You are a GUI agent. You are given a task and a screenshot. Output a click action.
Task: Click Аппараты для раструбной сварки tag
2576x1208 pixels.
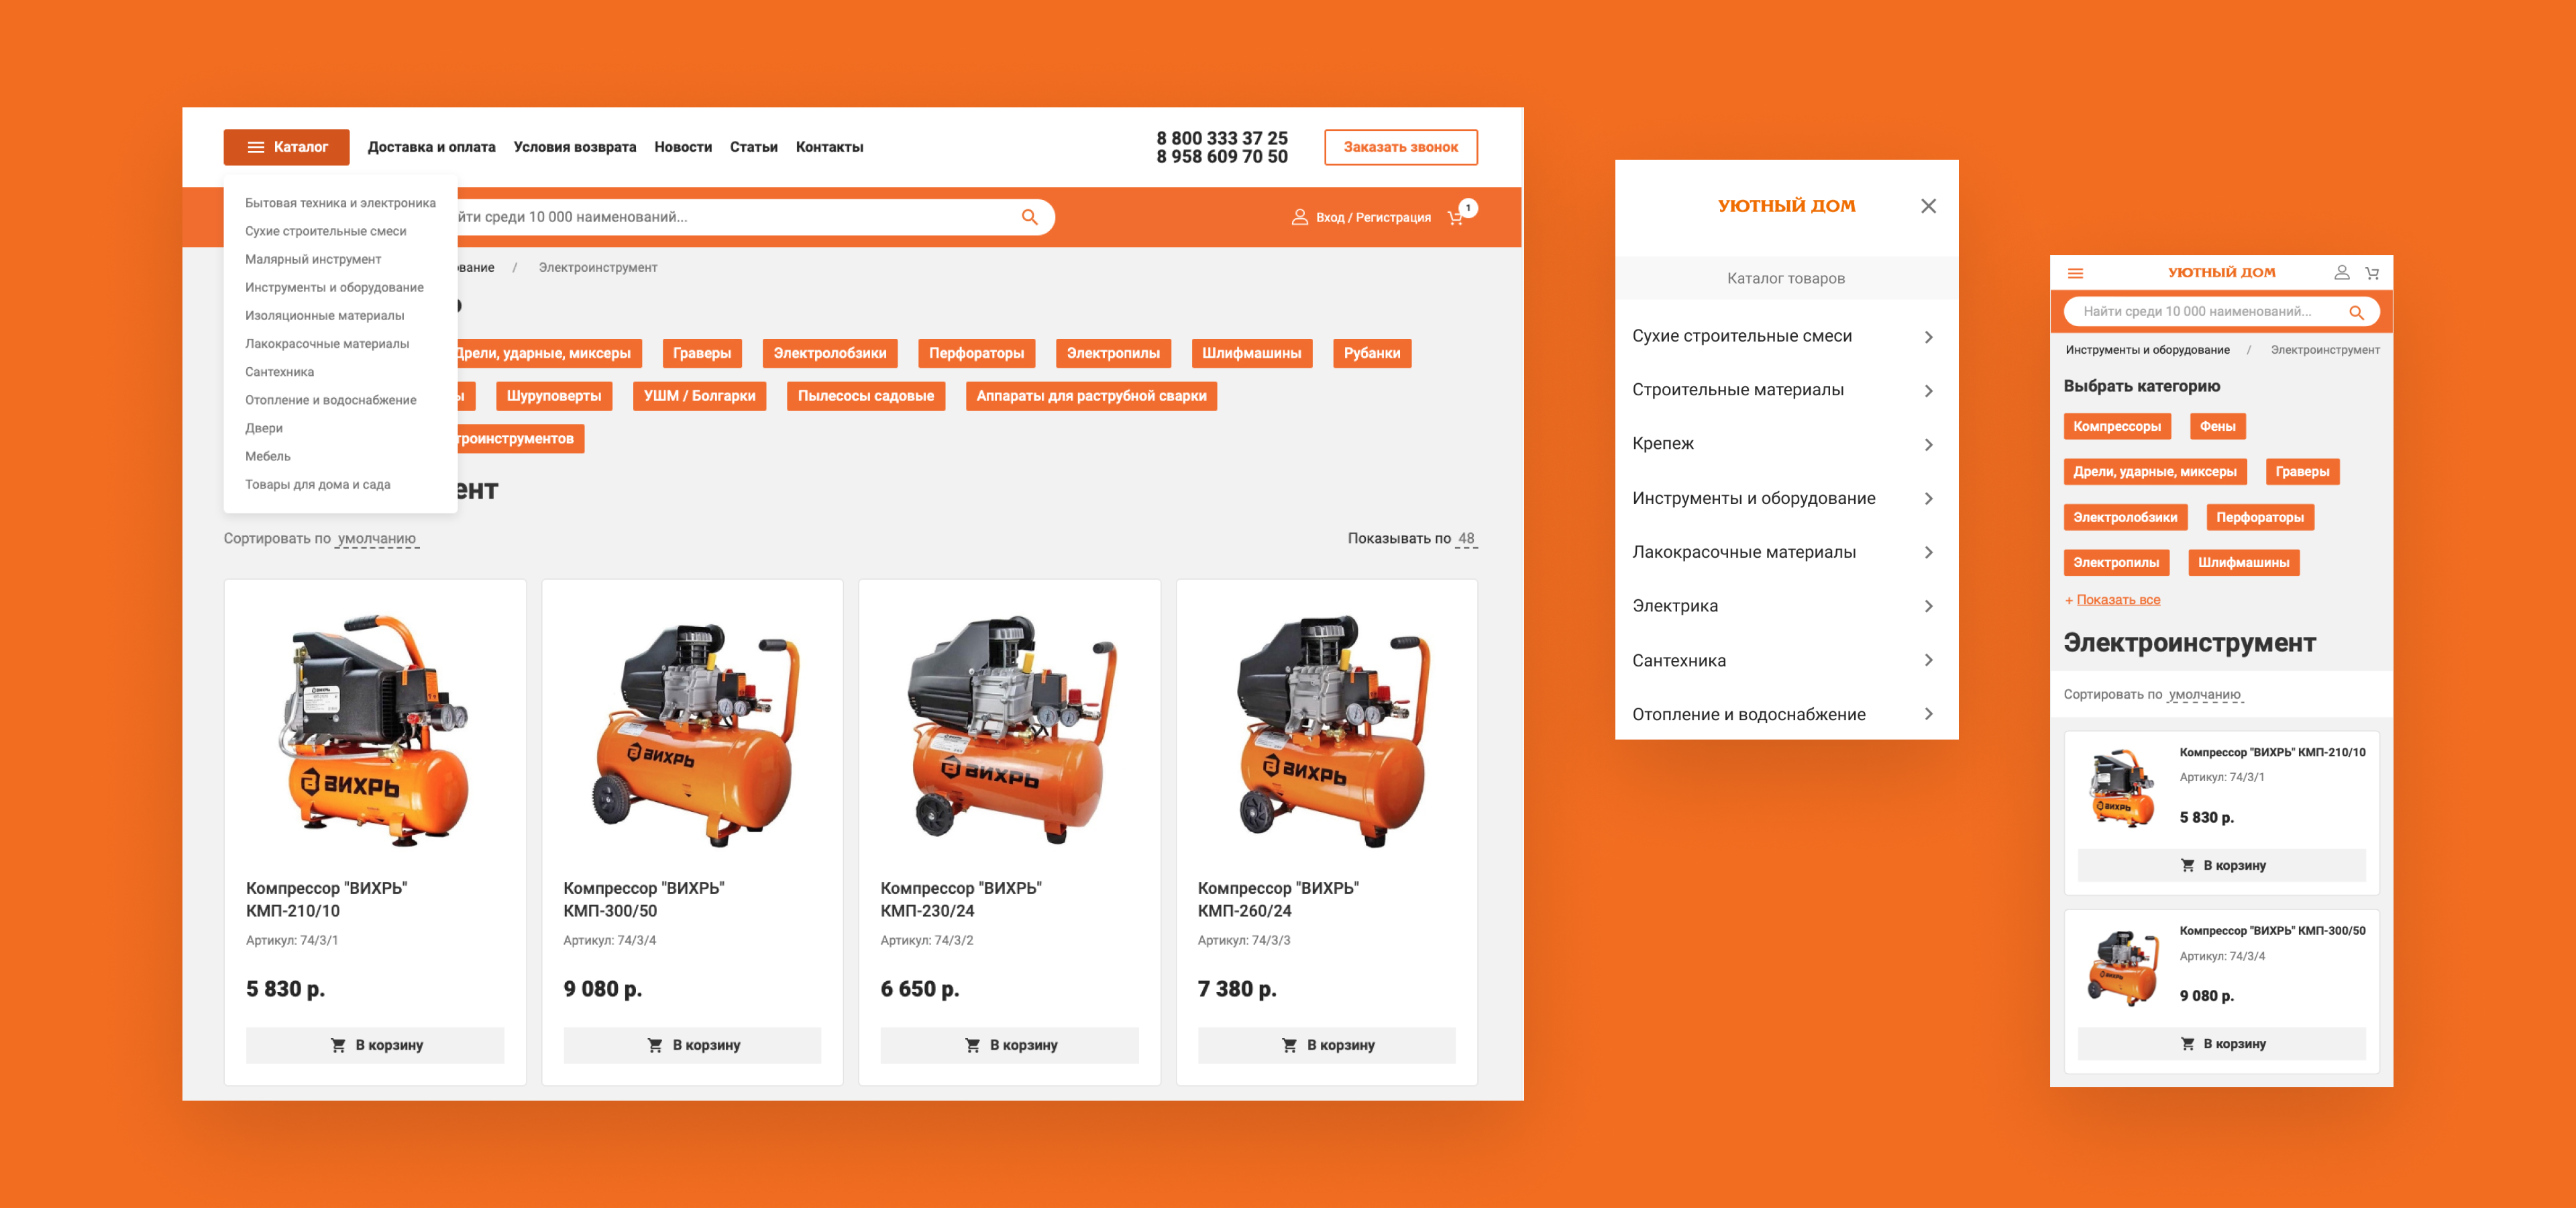(x=1091, y=396)
